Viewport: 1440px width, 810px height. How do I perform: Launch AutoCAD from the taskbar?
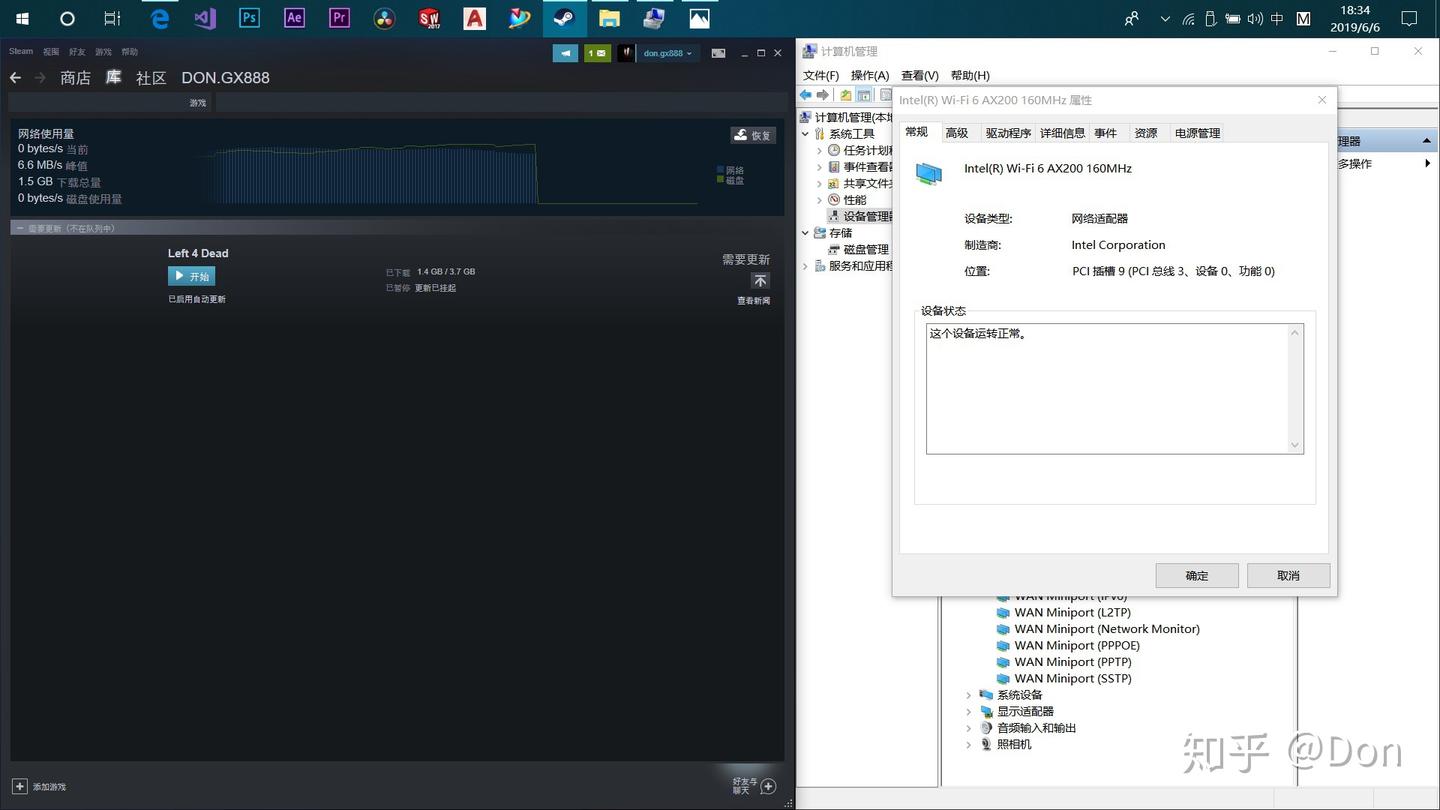point(474,18)
